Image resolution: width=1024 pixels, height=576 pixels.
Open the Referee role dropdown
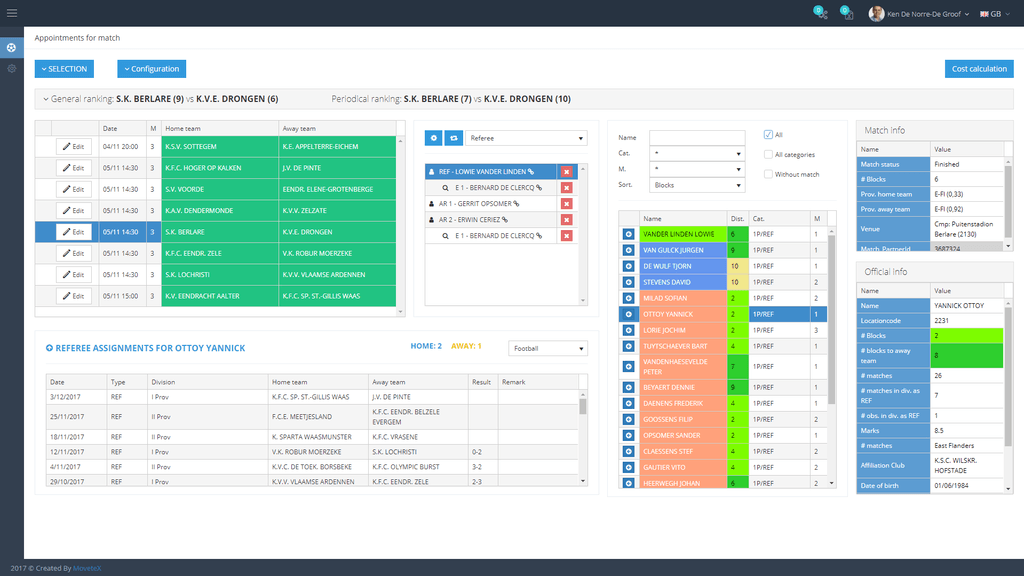pyautogui.click(x=539, y=138)
